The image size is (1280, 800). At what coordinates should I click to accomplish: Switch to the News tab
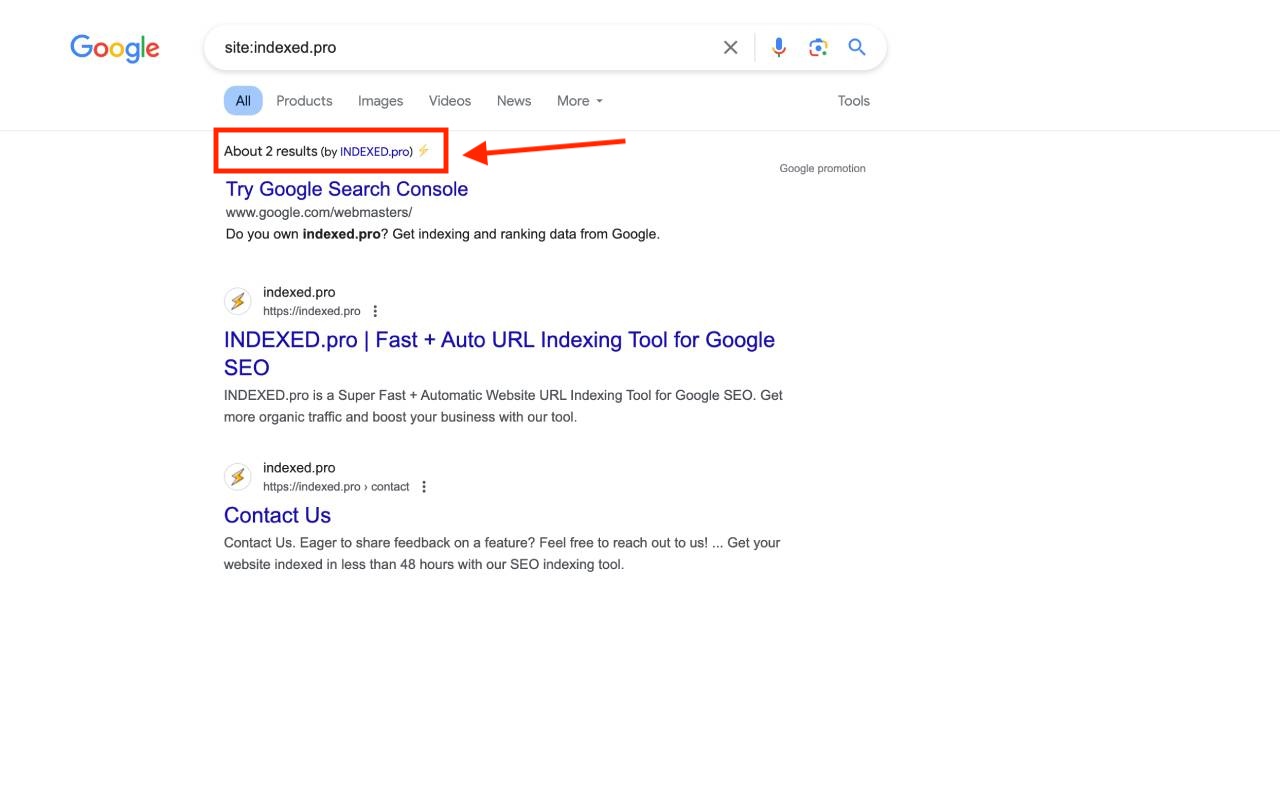pyautogui.click(x=514, y=101)
